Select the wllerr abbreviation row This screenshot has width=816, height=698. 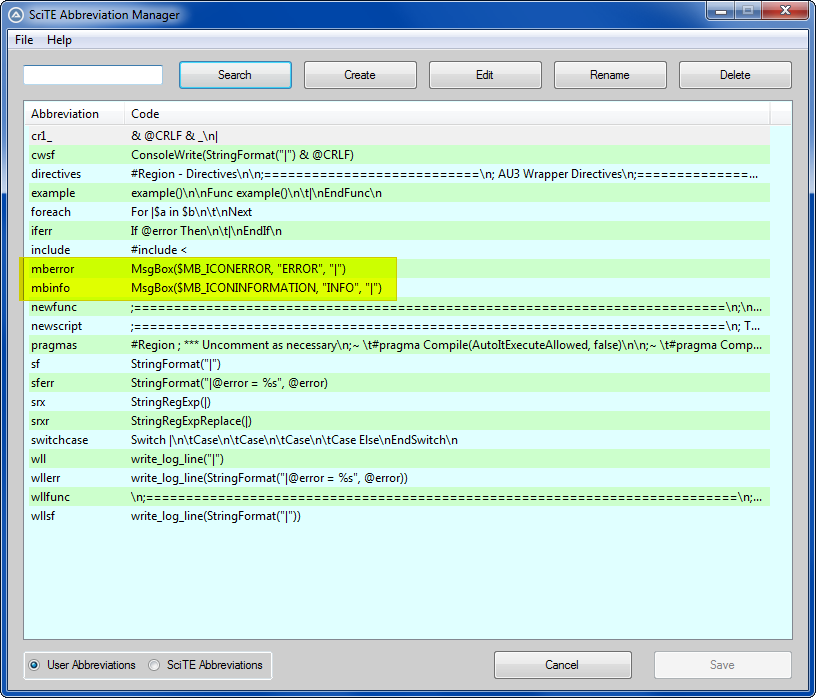point(397,478)
